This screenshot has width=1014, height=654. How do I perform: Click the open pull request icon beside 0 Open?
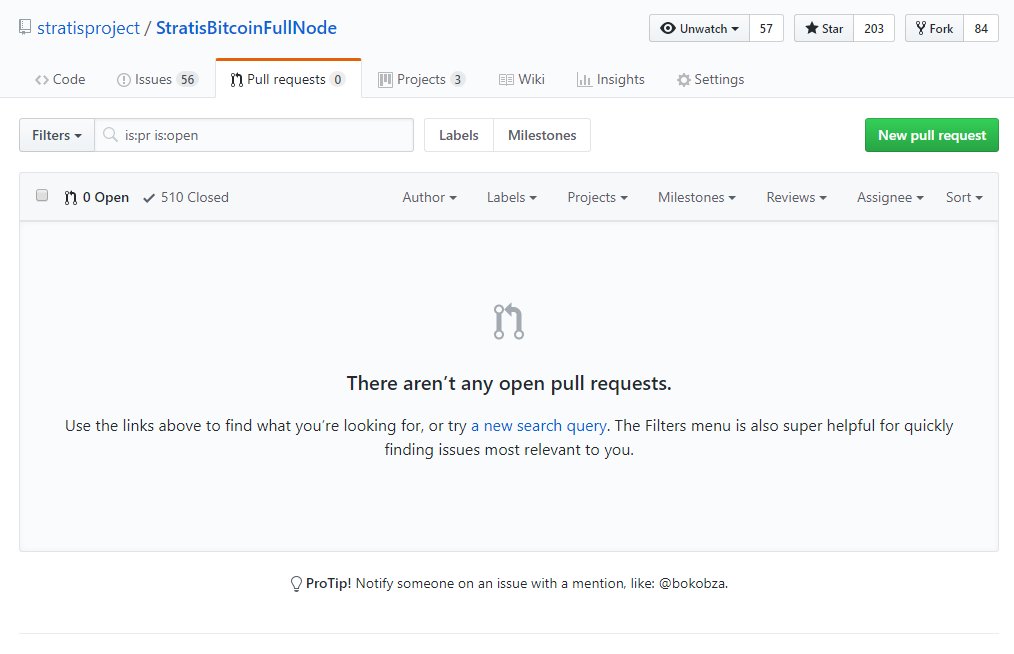point(70,197)
